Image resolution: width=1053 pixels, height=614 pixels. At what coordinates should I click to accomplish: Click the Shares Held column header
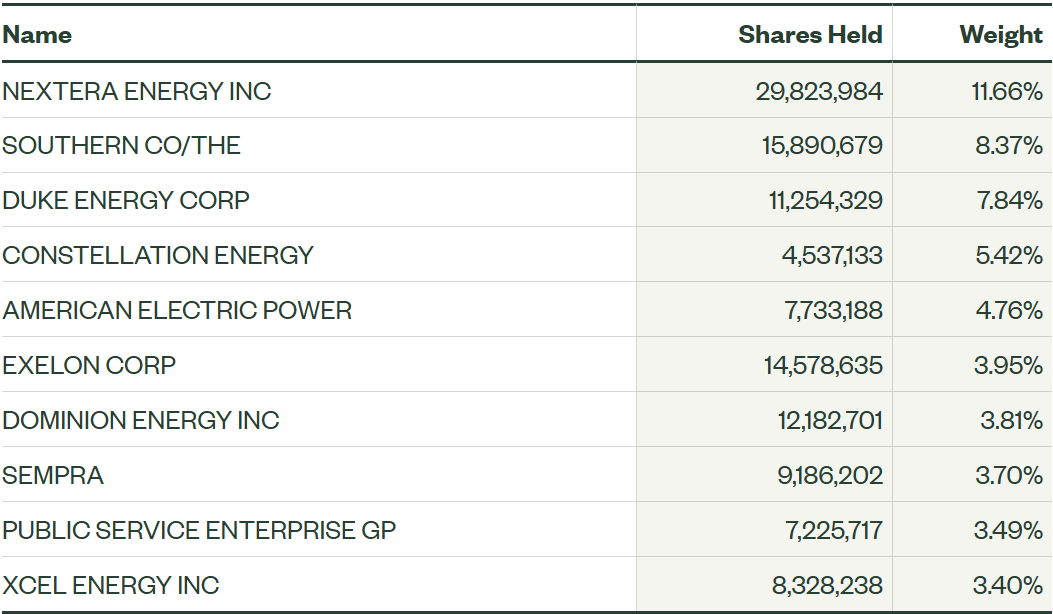click(810, 35)
